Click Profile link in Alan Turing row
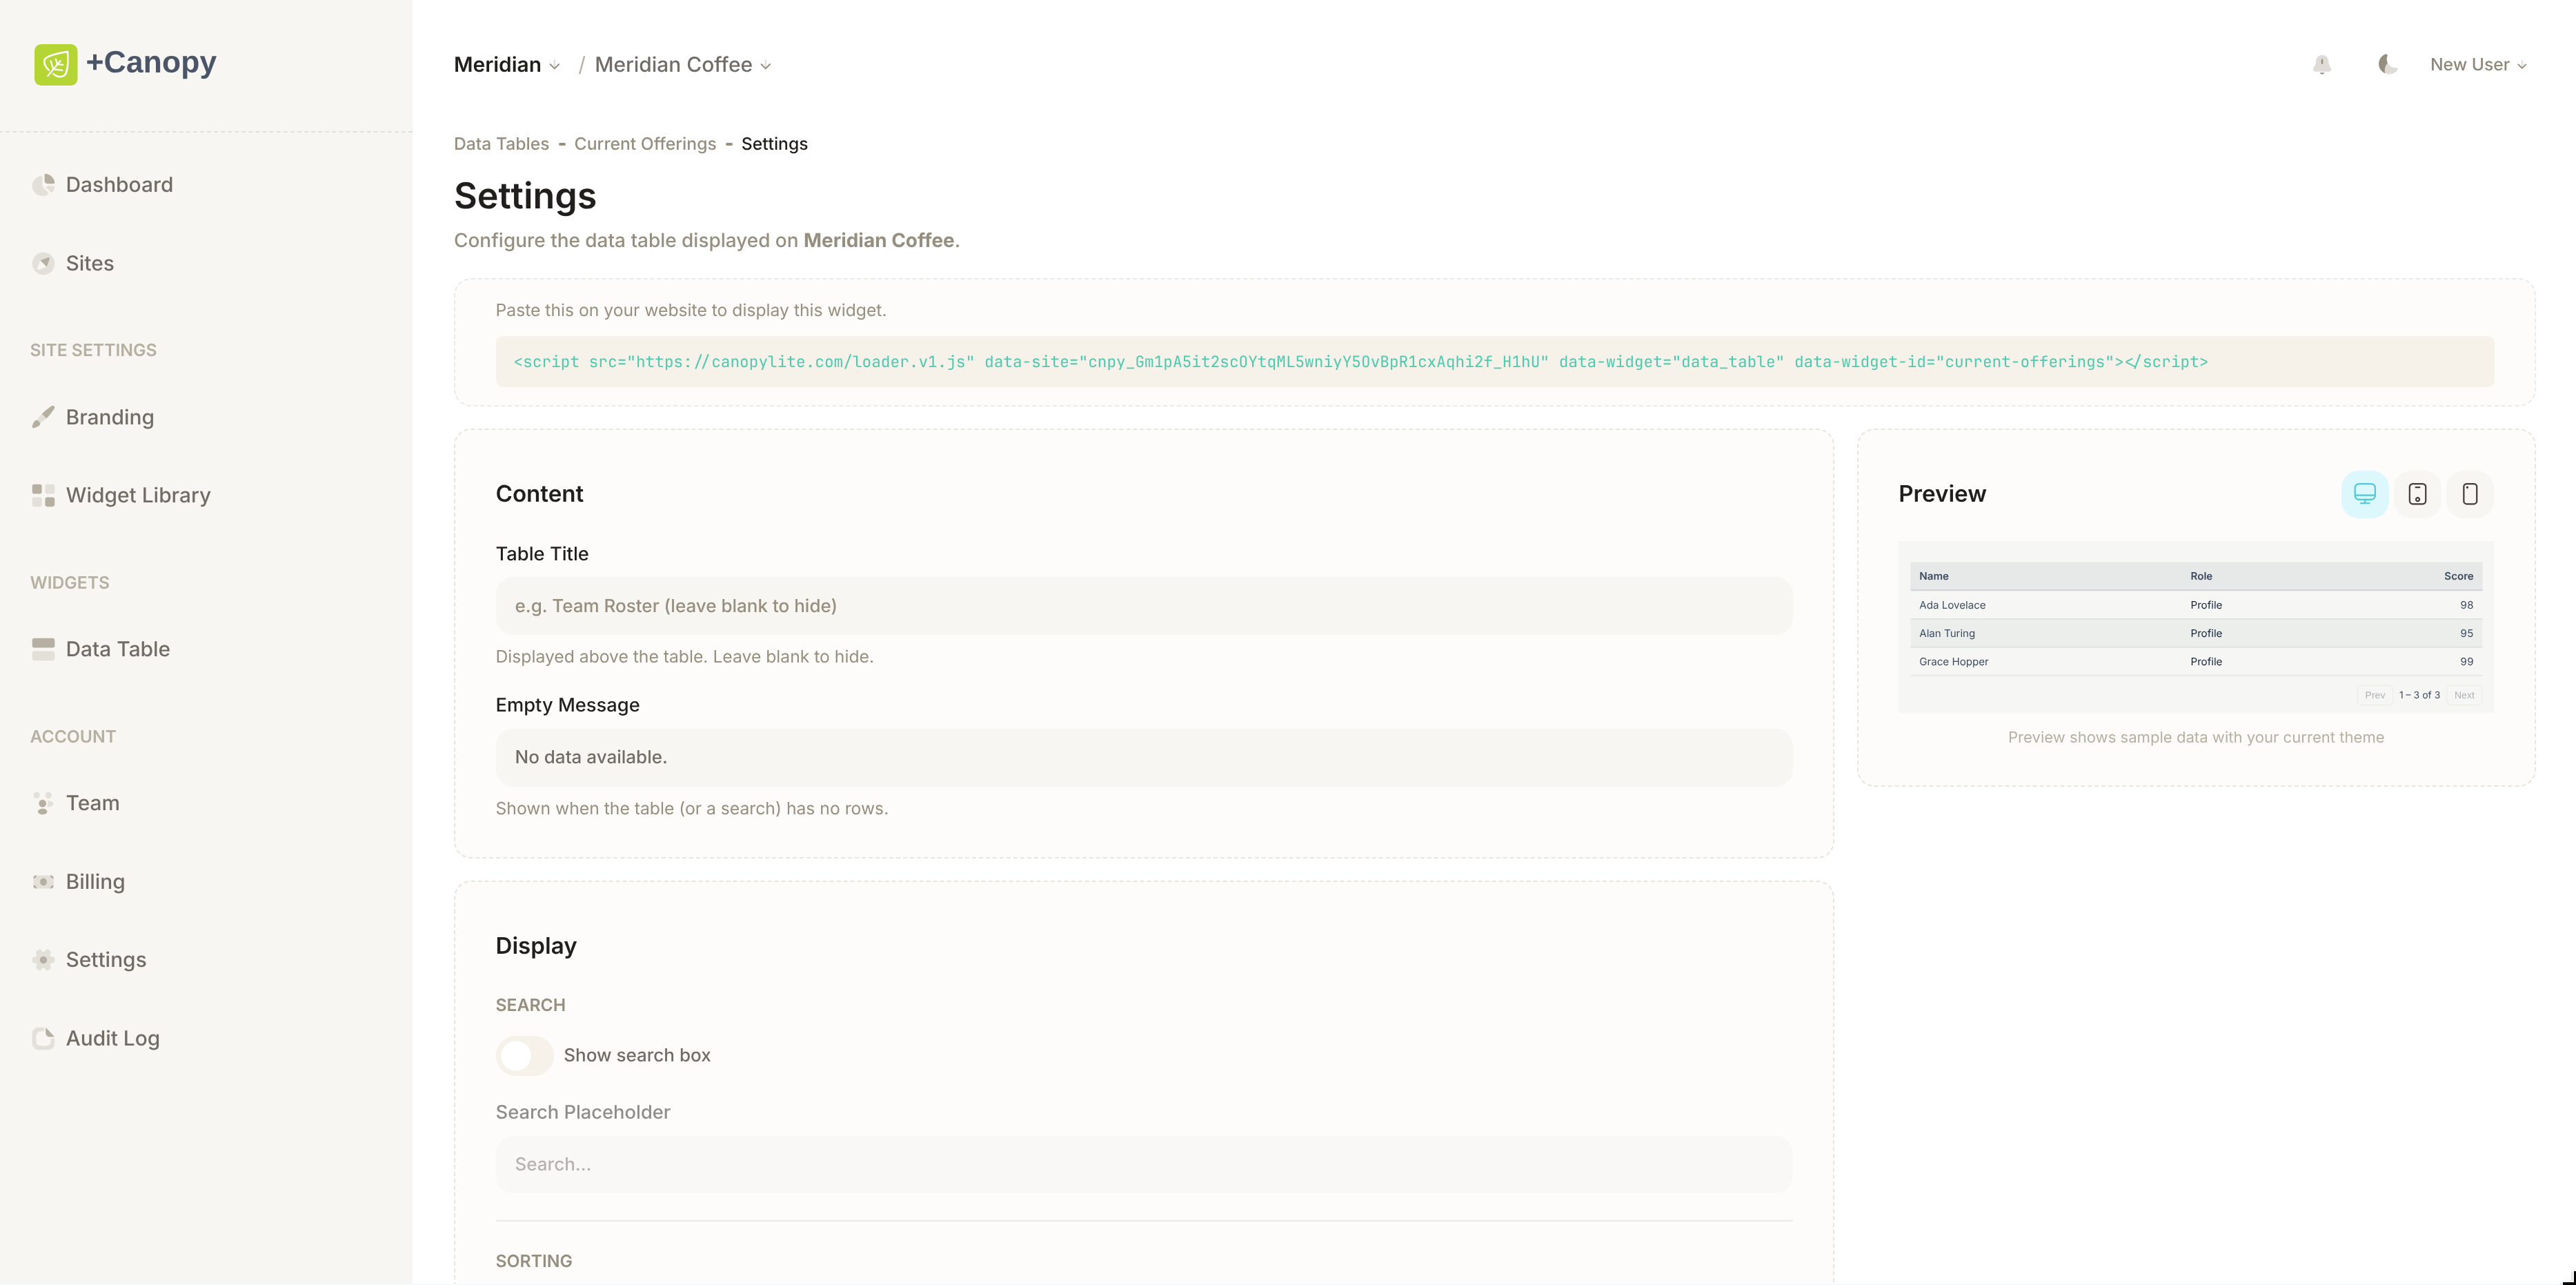This screenshot has height=1285, width=2576. click(x=2206, y=633)
